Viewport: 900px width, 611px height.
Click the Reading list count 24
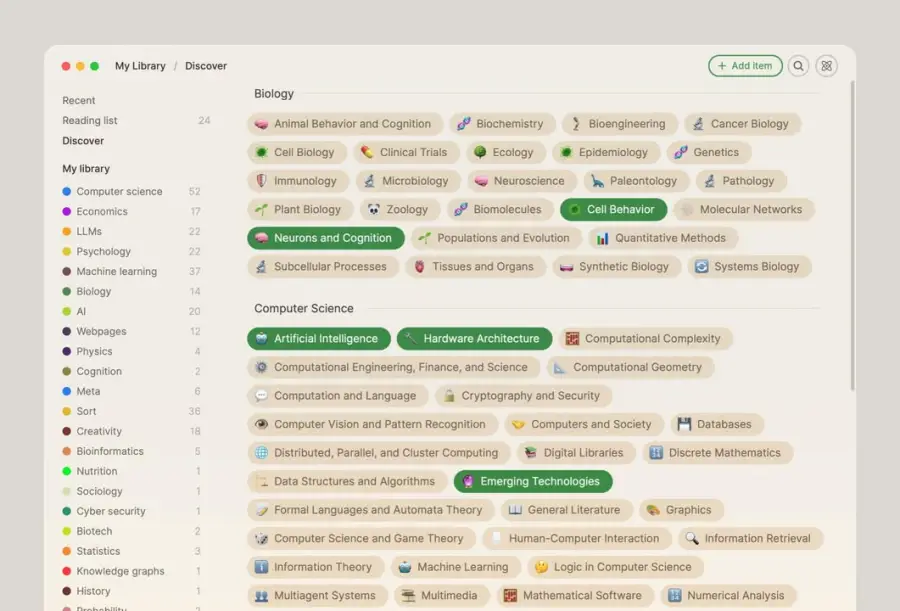(204, 121)
